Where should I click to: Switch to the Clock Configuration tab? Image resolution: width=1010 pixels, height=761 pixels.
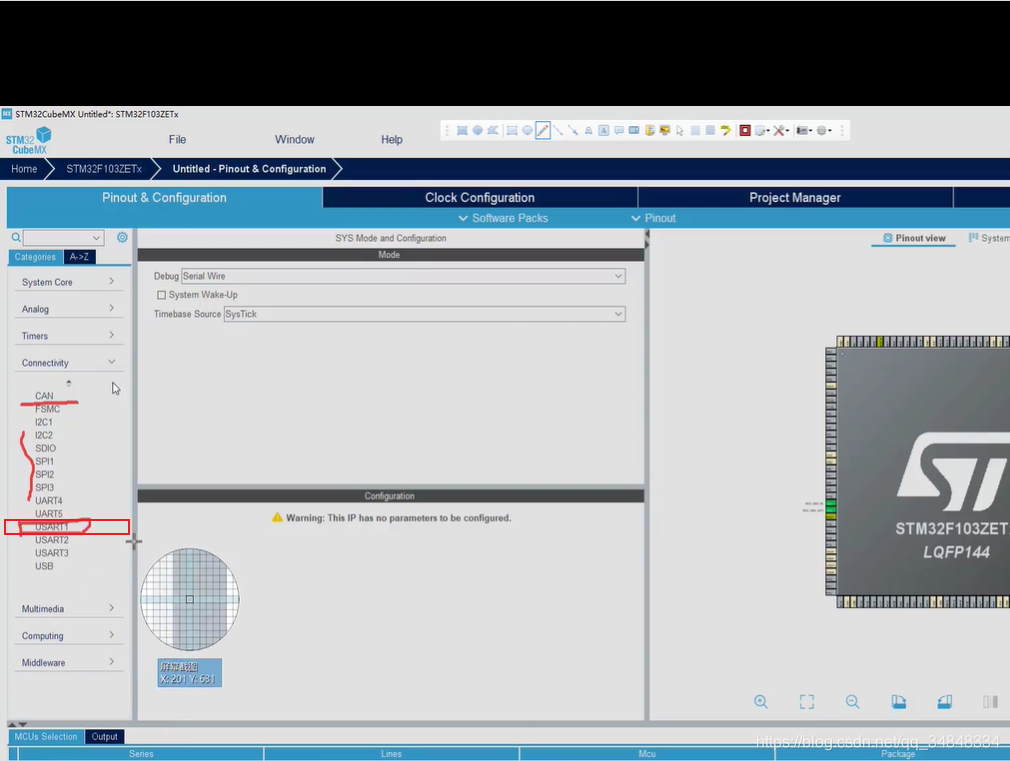(x=480, y=198)
